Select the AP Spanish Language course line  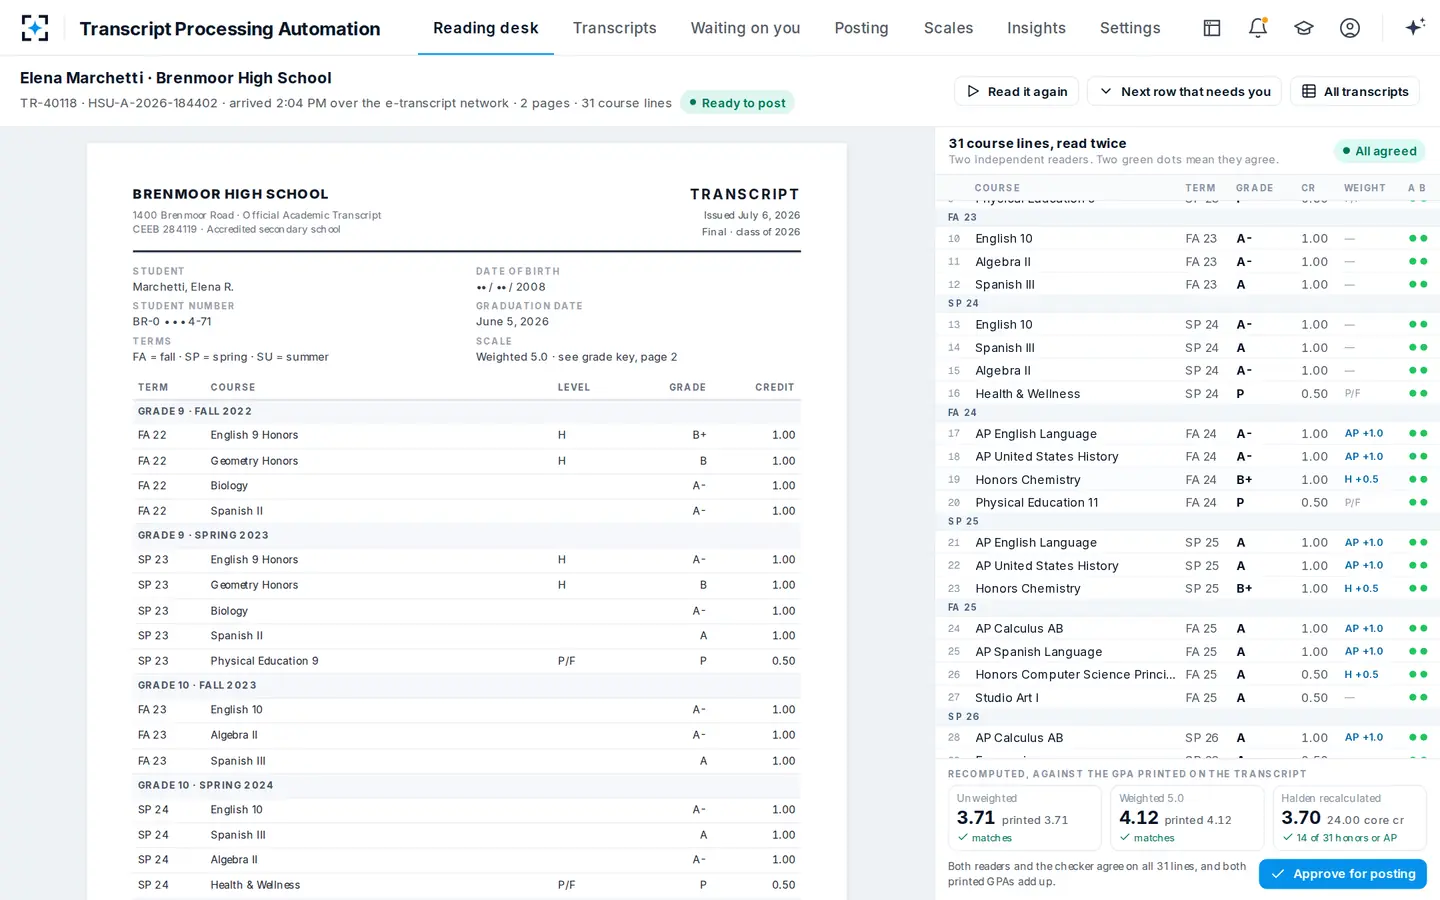click(x=1187, y=652)
